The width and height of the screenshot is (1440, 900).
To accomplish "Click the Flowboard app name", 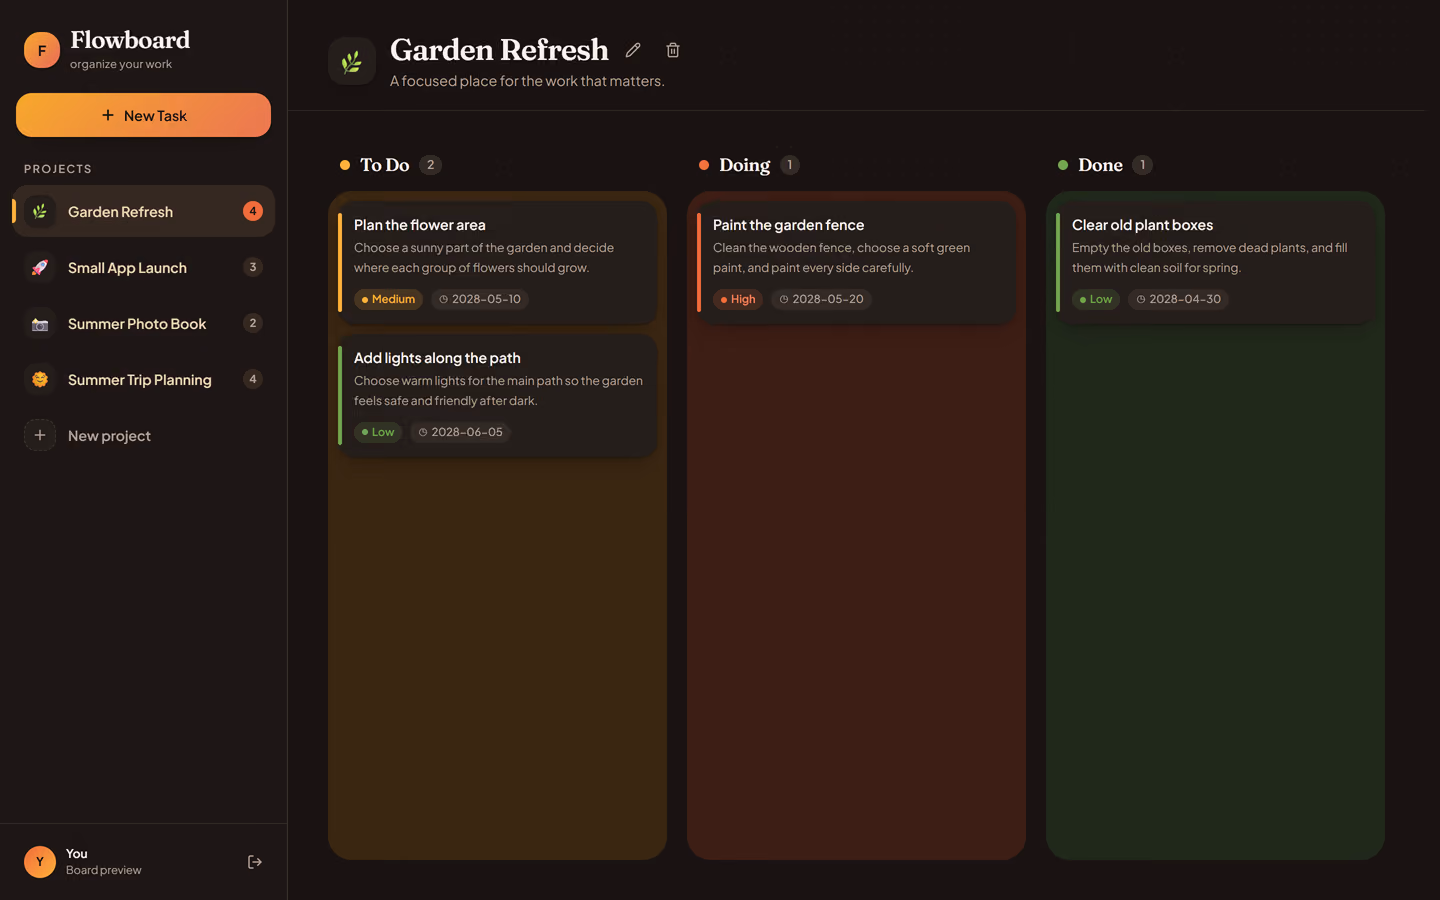I will [130, 40].
